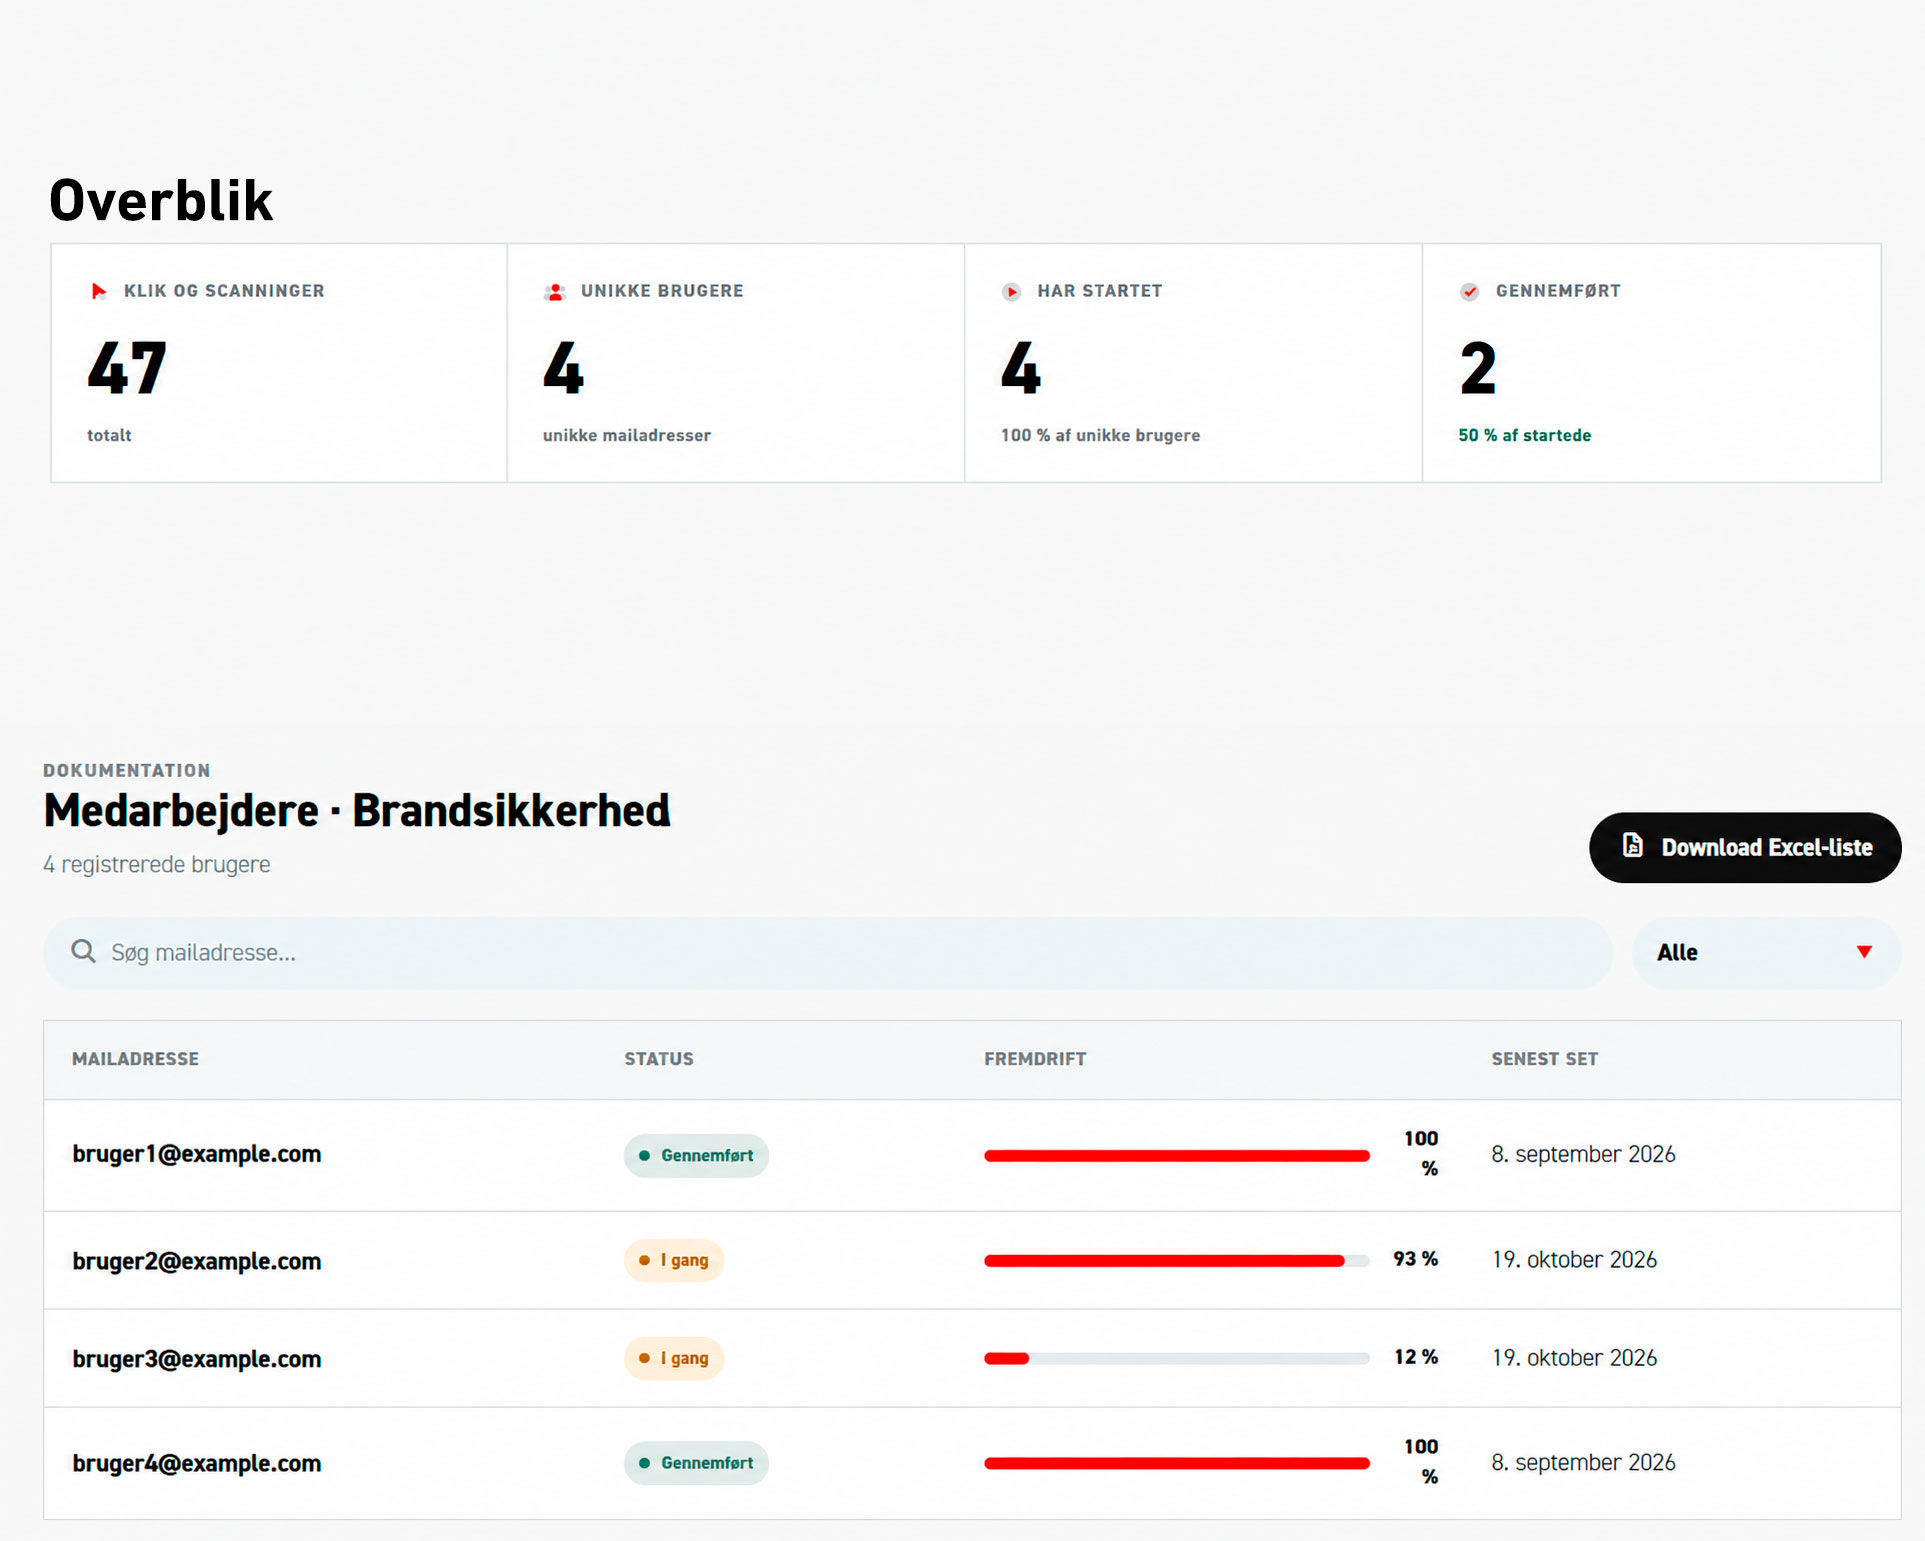Click the 19. oktober 2026 date for bruger2
This screenshot has width=1925, height=1541.
click(1574, 1260)
